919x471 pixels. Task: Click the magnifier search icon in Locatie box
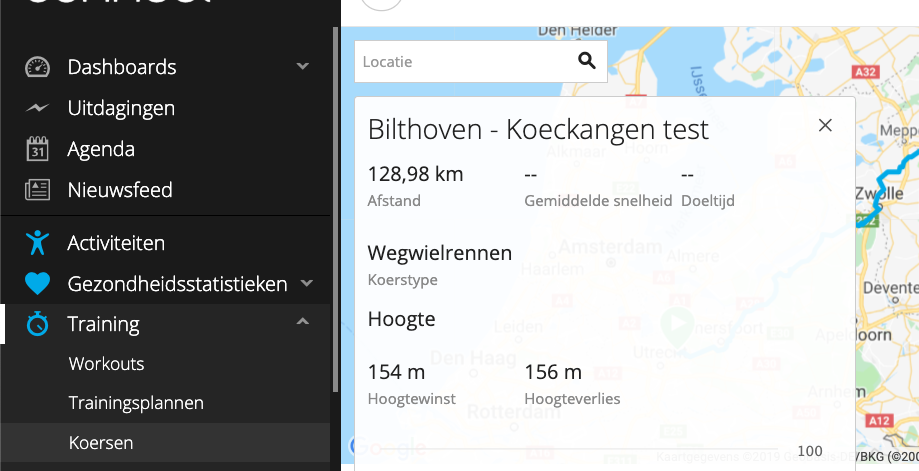tap(587, 62)
